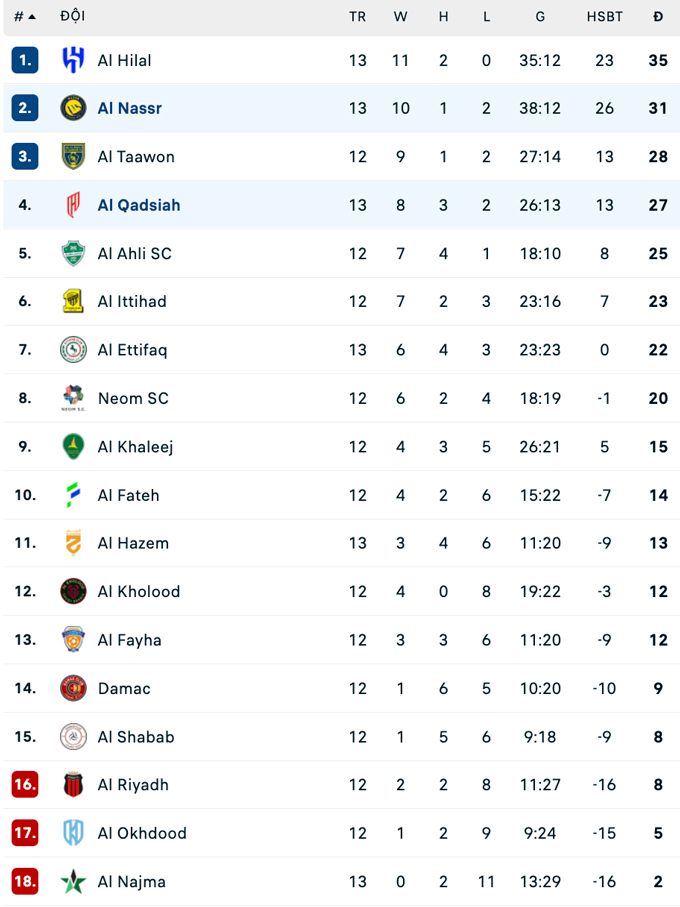The image size is (680, 907).
Task: Click the Al Hilal club logo
Action: (73, 60)
